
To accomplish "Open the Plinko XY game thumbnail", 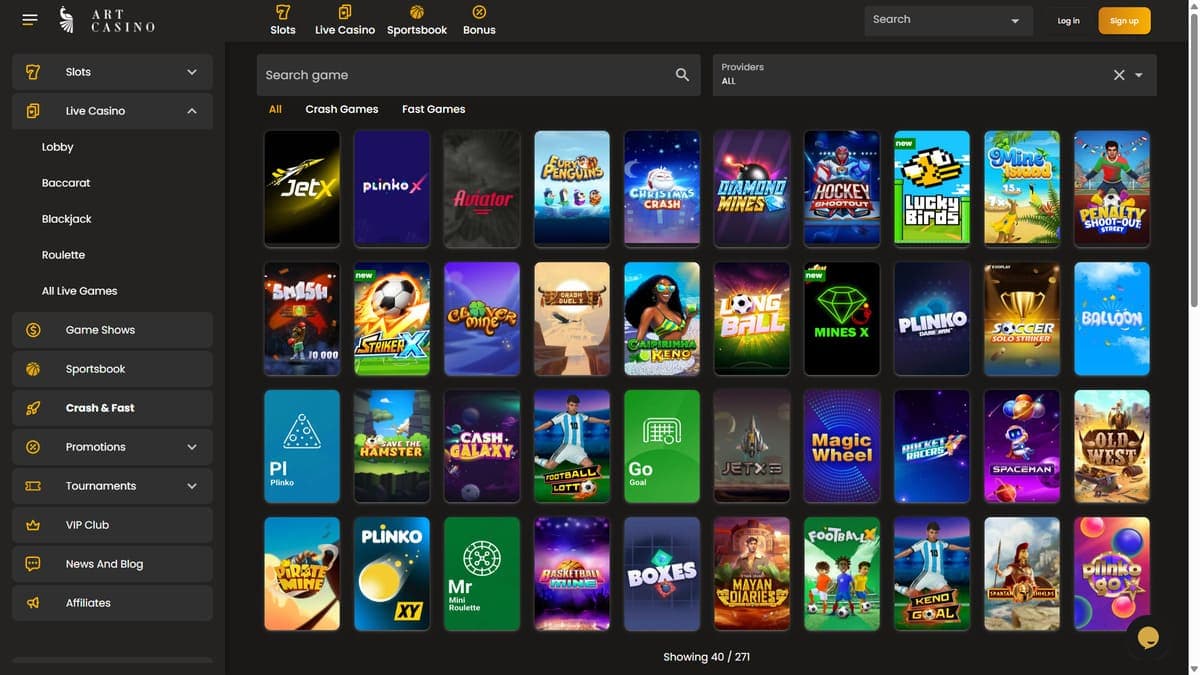I will coord(392,574).
